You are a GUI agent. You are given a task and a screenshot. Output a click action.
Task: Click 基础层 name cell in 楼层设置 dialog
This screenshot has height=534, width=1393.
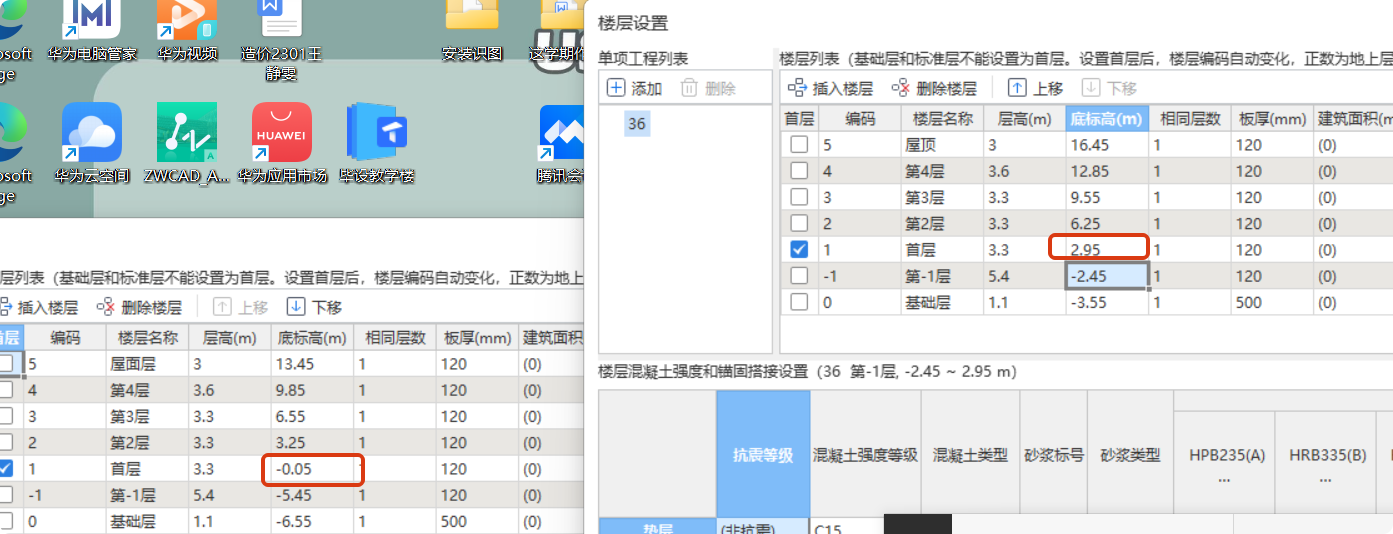click(x=941, y=301)
